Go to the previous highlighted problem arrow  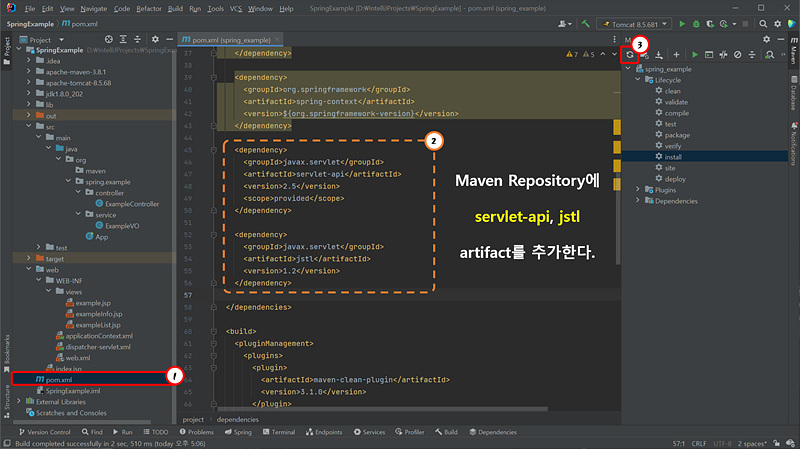click(x=603, y=54)
